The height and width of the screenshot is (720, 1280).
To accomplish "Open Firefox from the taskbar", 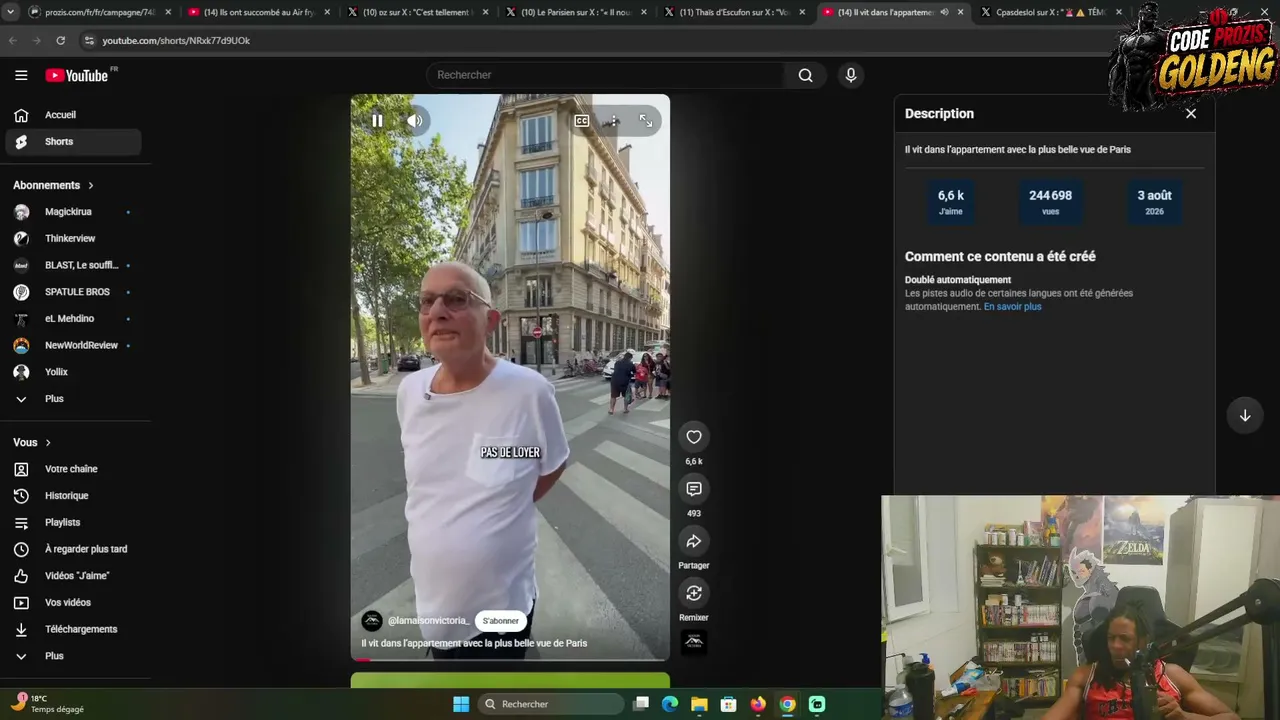I will click(758, 704).
